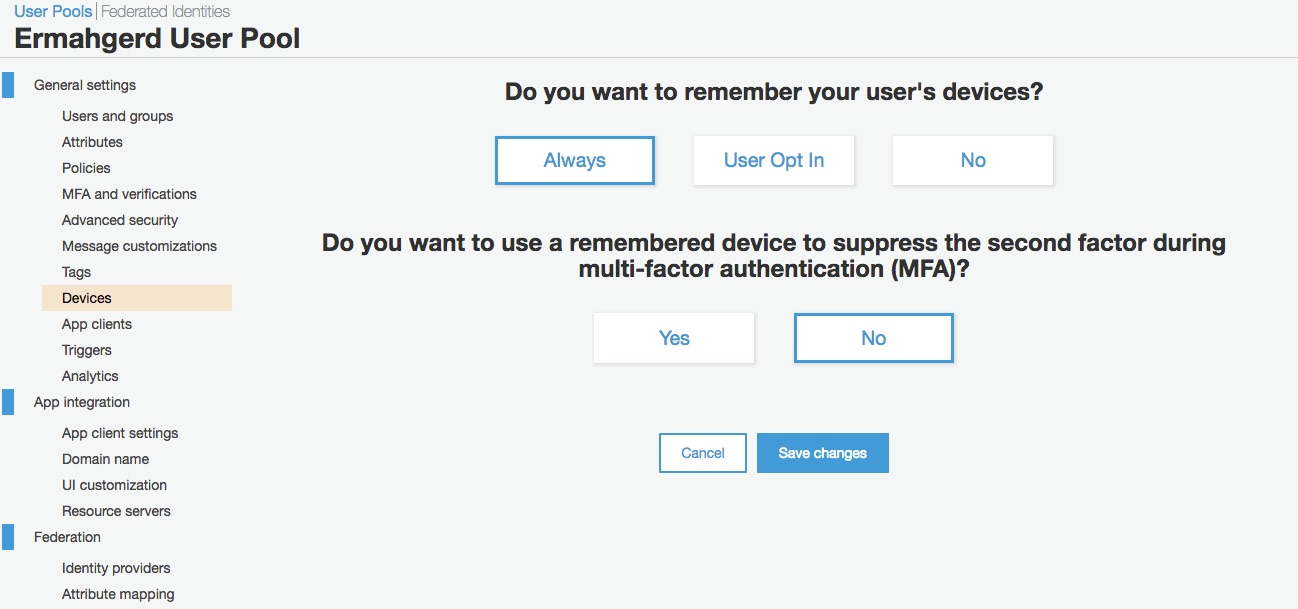Select App clients in sidebar
1298x609 pixels.
point(97,324)
